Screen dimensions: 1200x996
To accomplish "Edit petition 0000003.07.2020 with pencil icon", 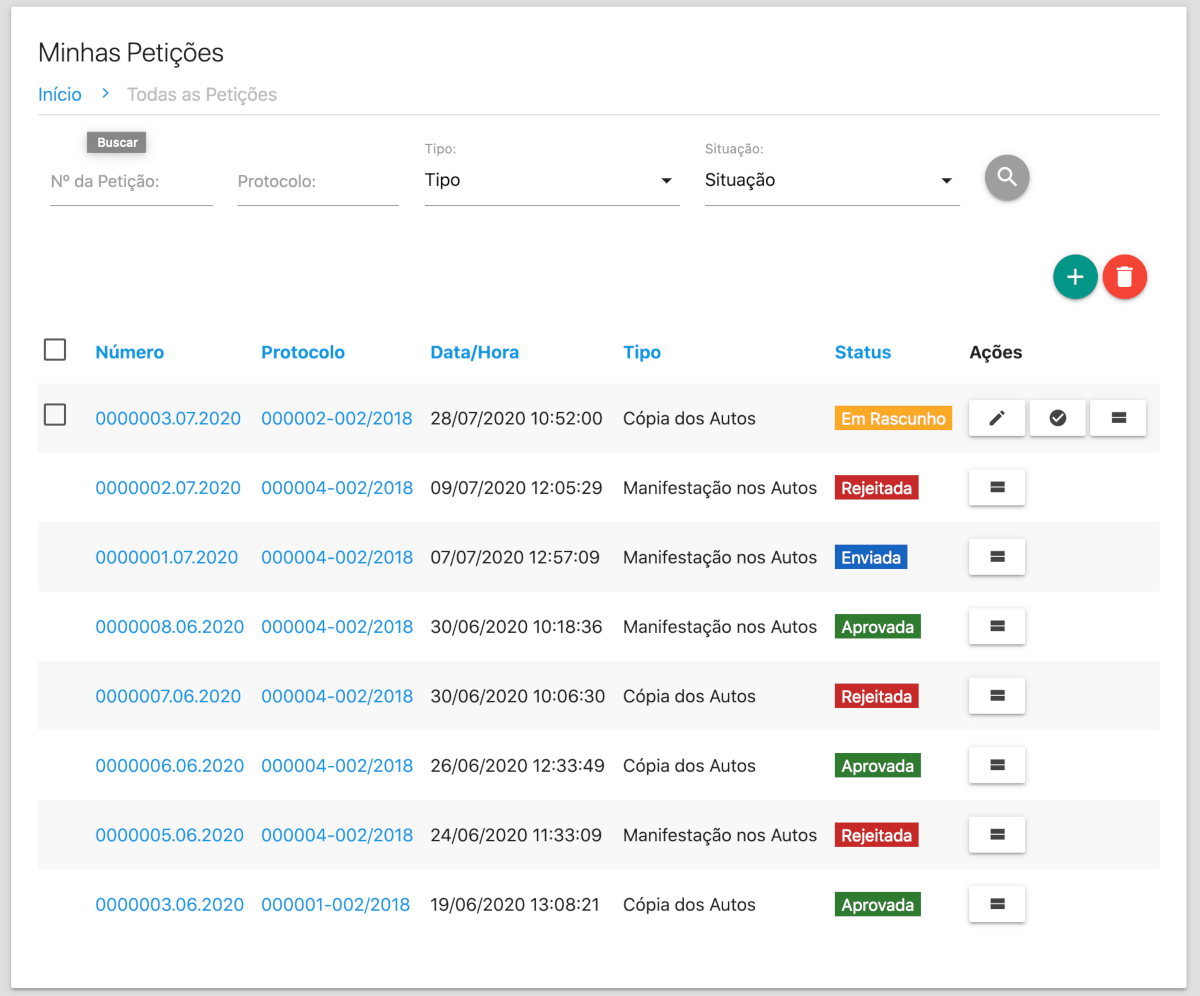I will pos(997,418).
